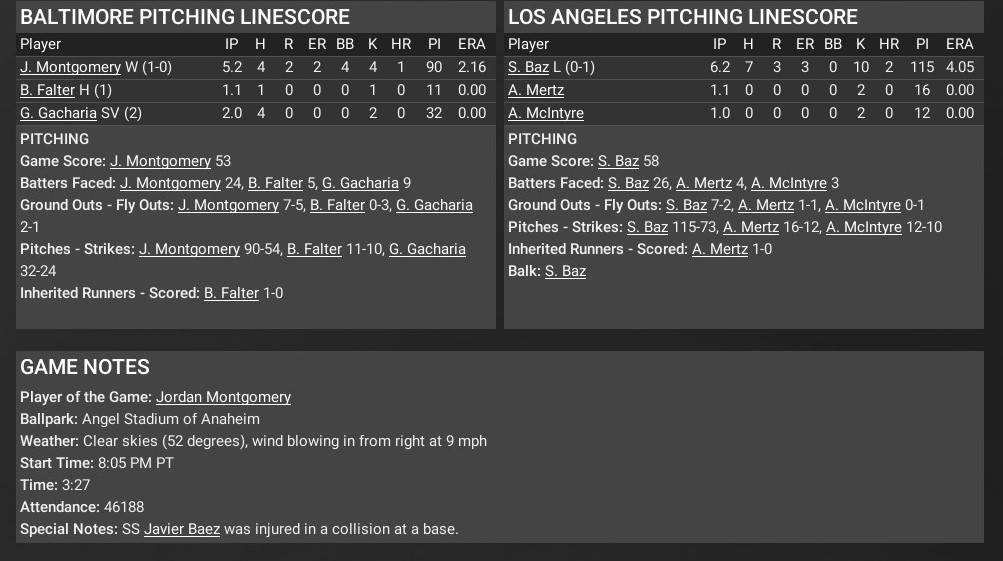Image resolution: width=1003 pixels, height=561 pixels.
Task: Click A. Mertz in Los Angeles Pitches - Strikes
Action: pos(751,227)
